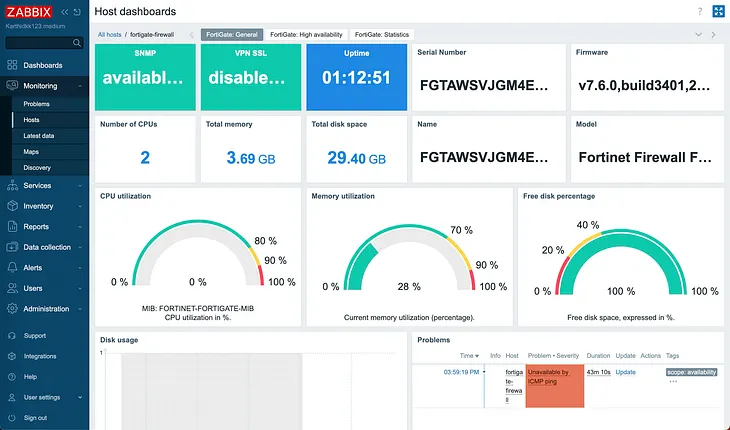The width and height of the screenshot is (730, 430).
Task: Open Hosts under Monitoring
Action: pyautogui.click(x=31, y=120)
